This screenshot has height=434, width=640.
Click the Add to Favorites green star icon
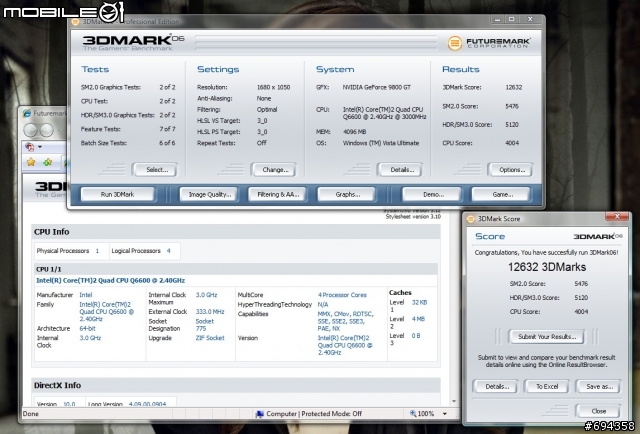[48, 162]
